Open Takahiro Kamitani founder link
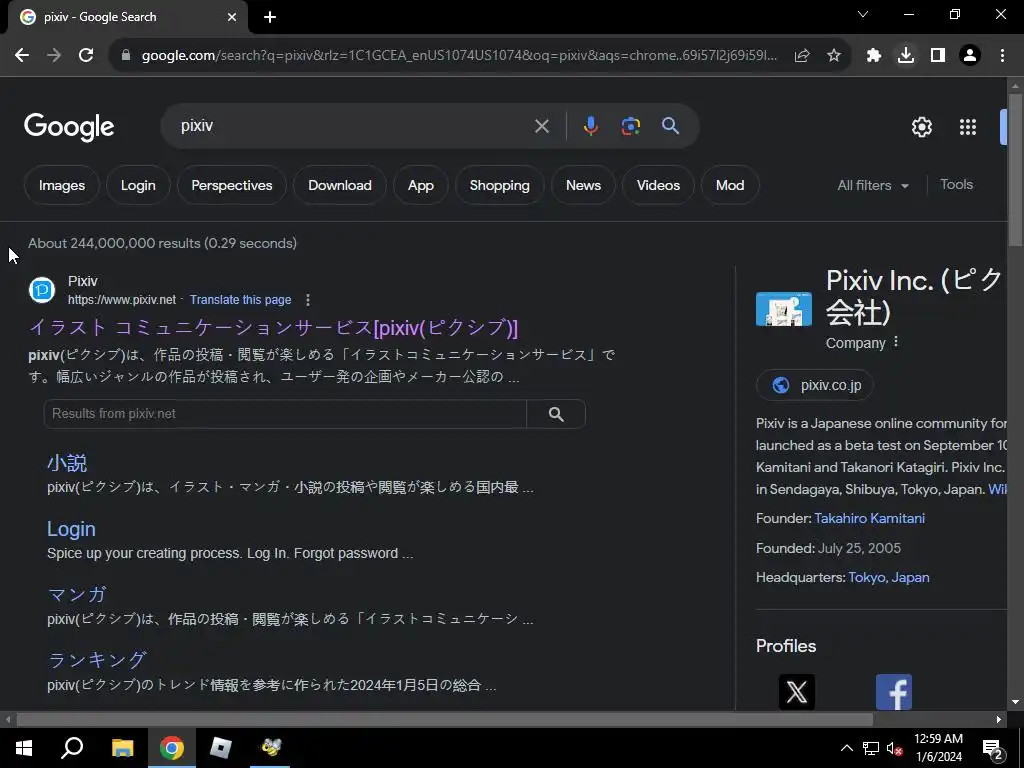This screenshot has height=768, width=1024. tap(869, 519)
